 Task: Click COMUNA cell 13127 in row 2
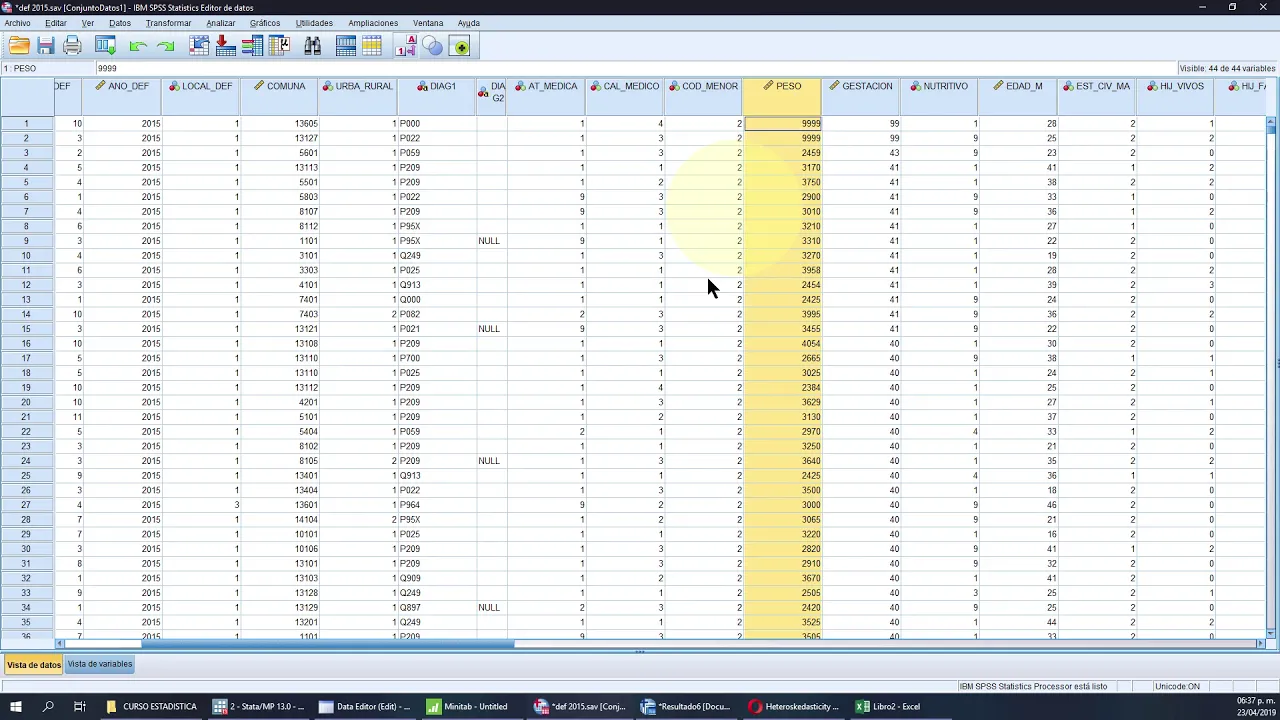[x=279, y=138]
